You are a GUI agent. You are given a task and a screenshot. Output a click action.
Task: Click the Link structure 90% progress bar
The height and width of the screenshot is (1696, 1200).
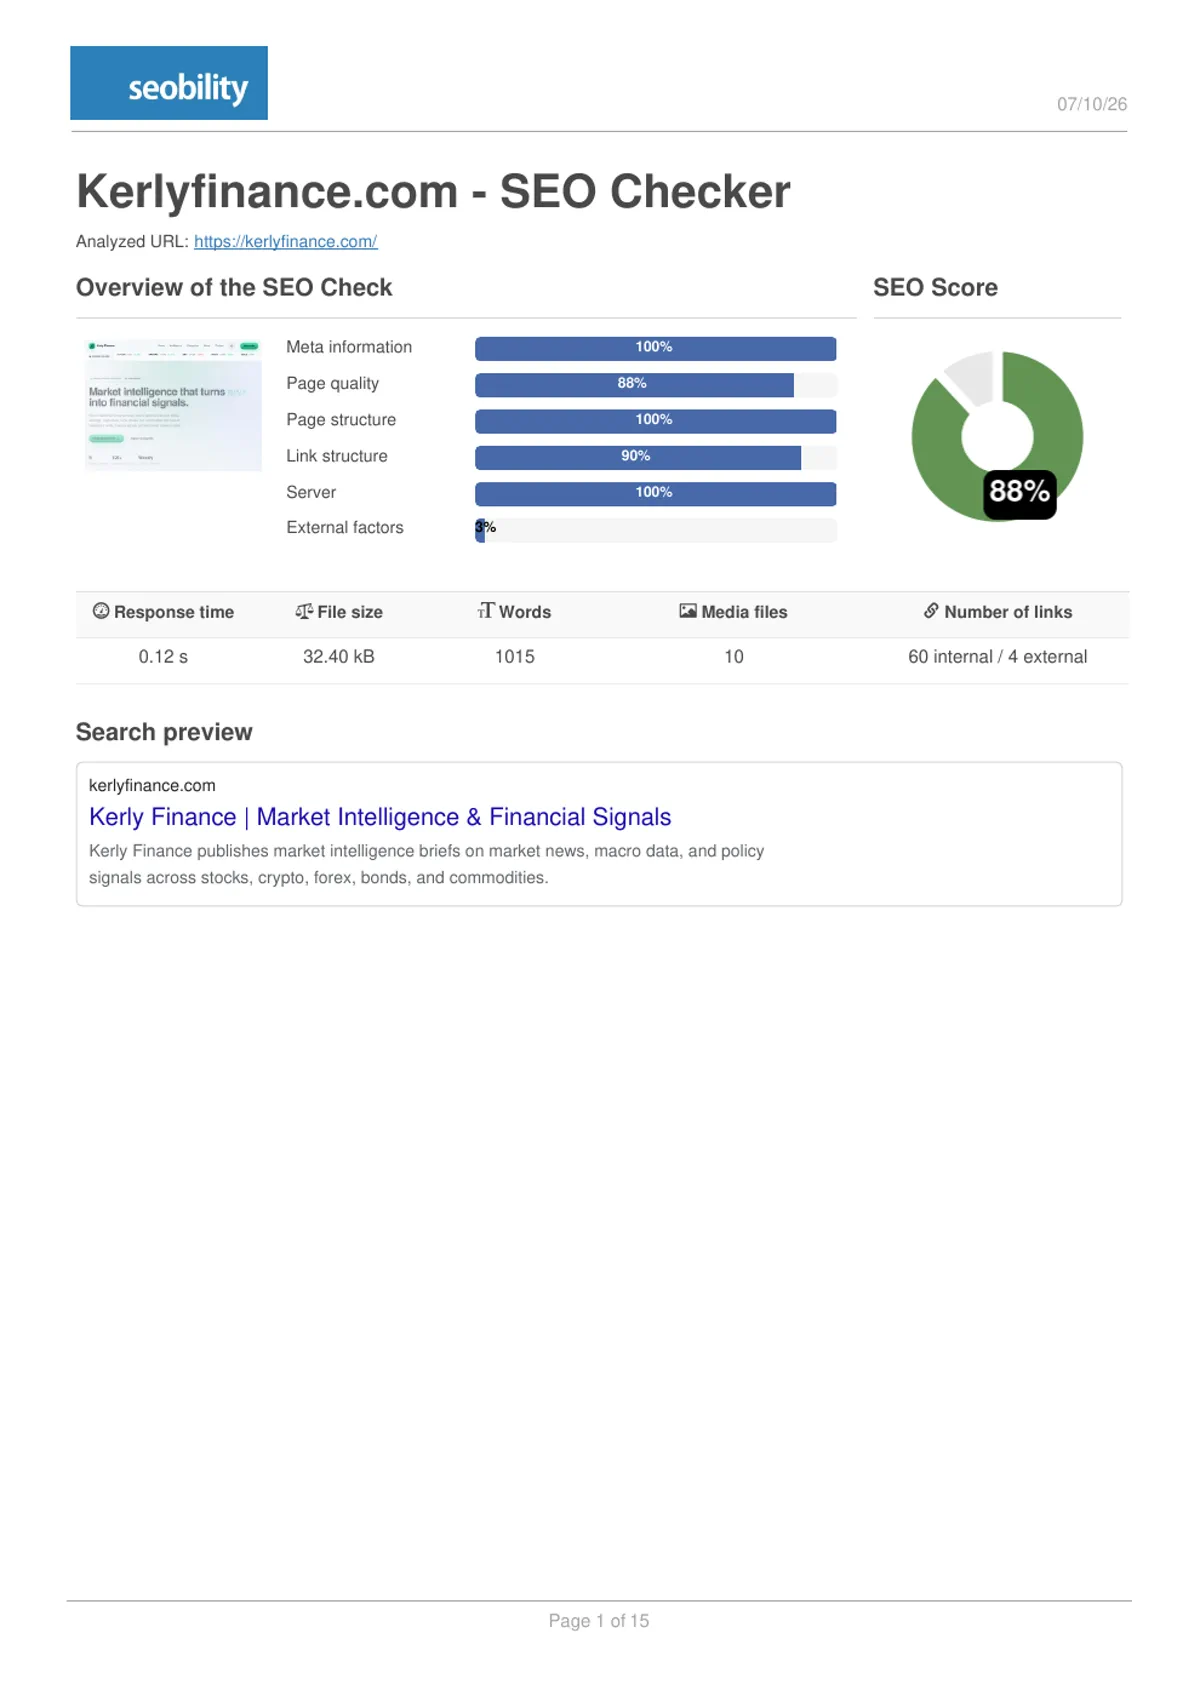coord(655,457)
